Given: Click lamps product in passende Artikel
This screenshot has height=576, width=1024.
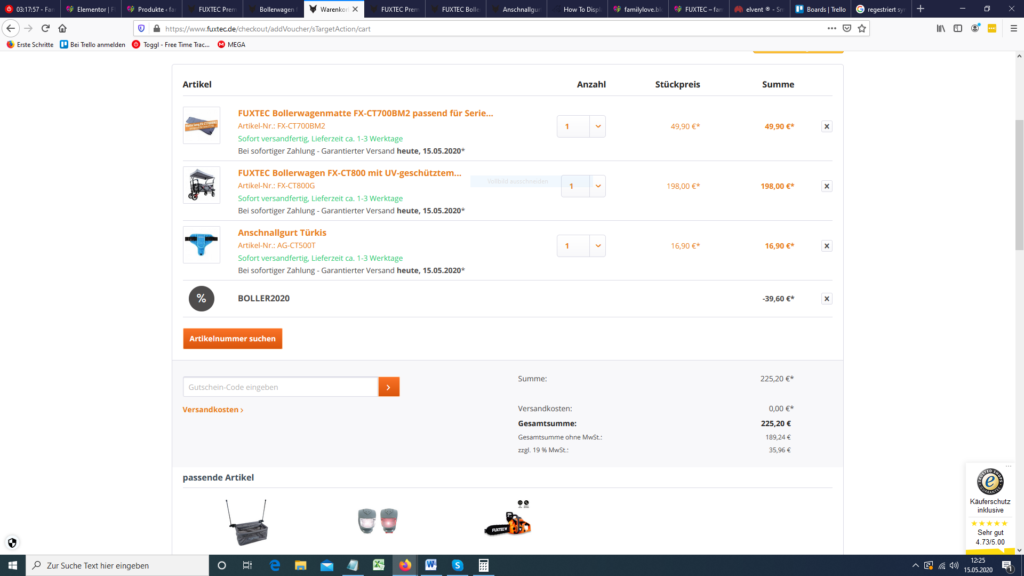Looking at the screenshot, I should 378,520.
